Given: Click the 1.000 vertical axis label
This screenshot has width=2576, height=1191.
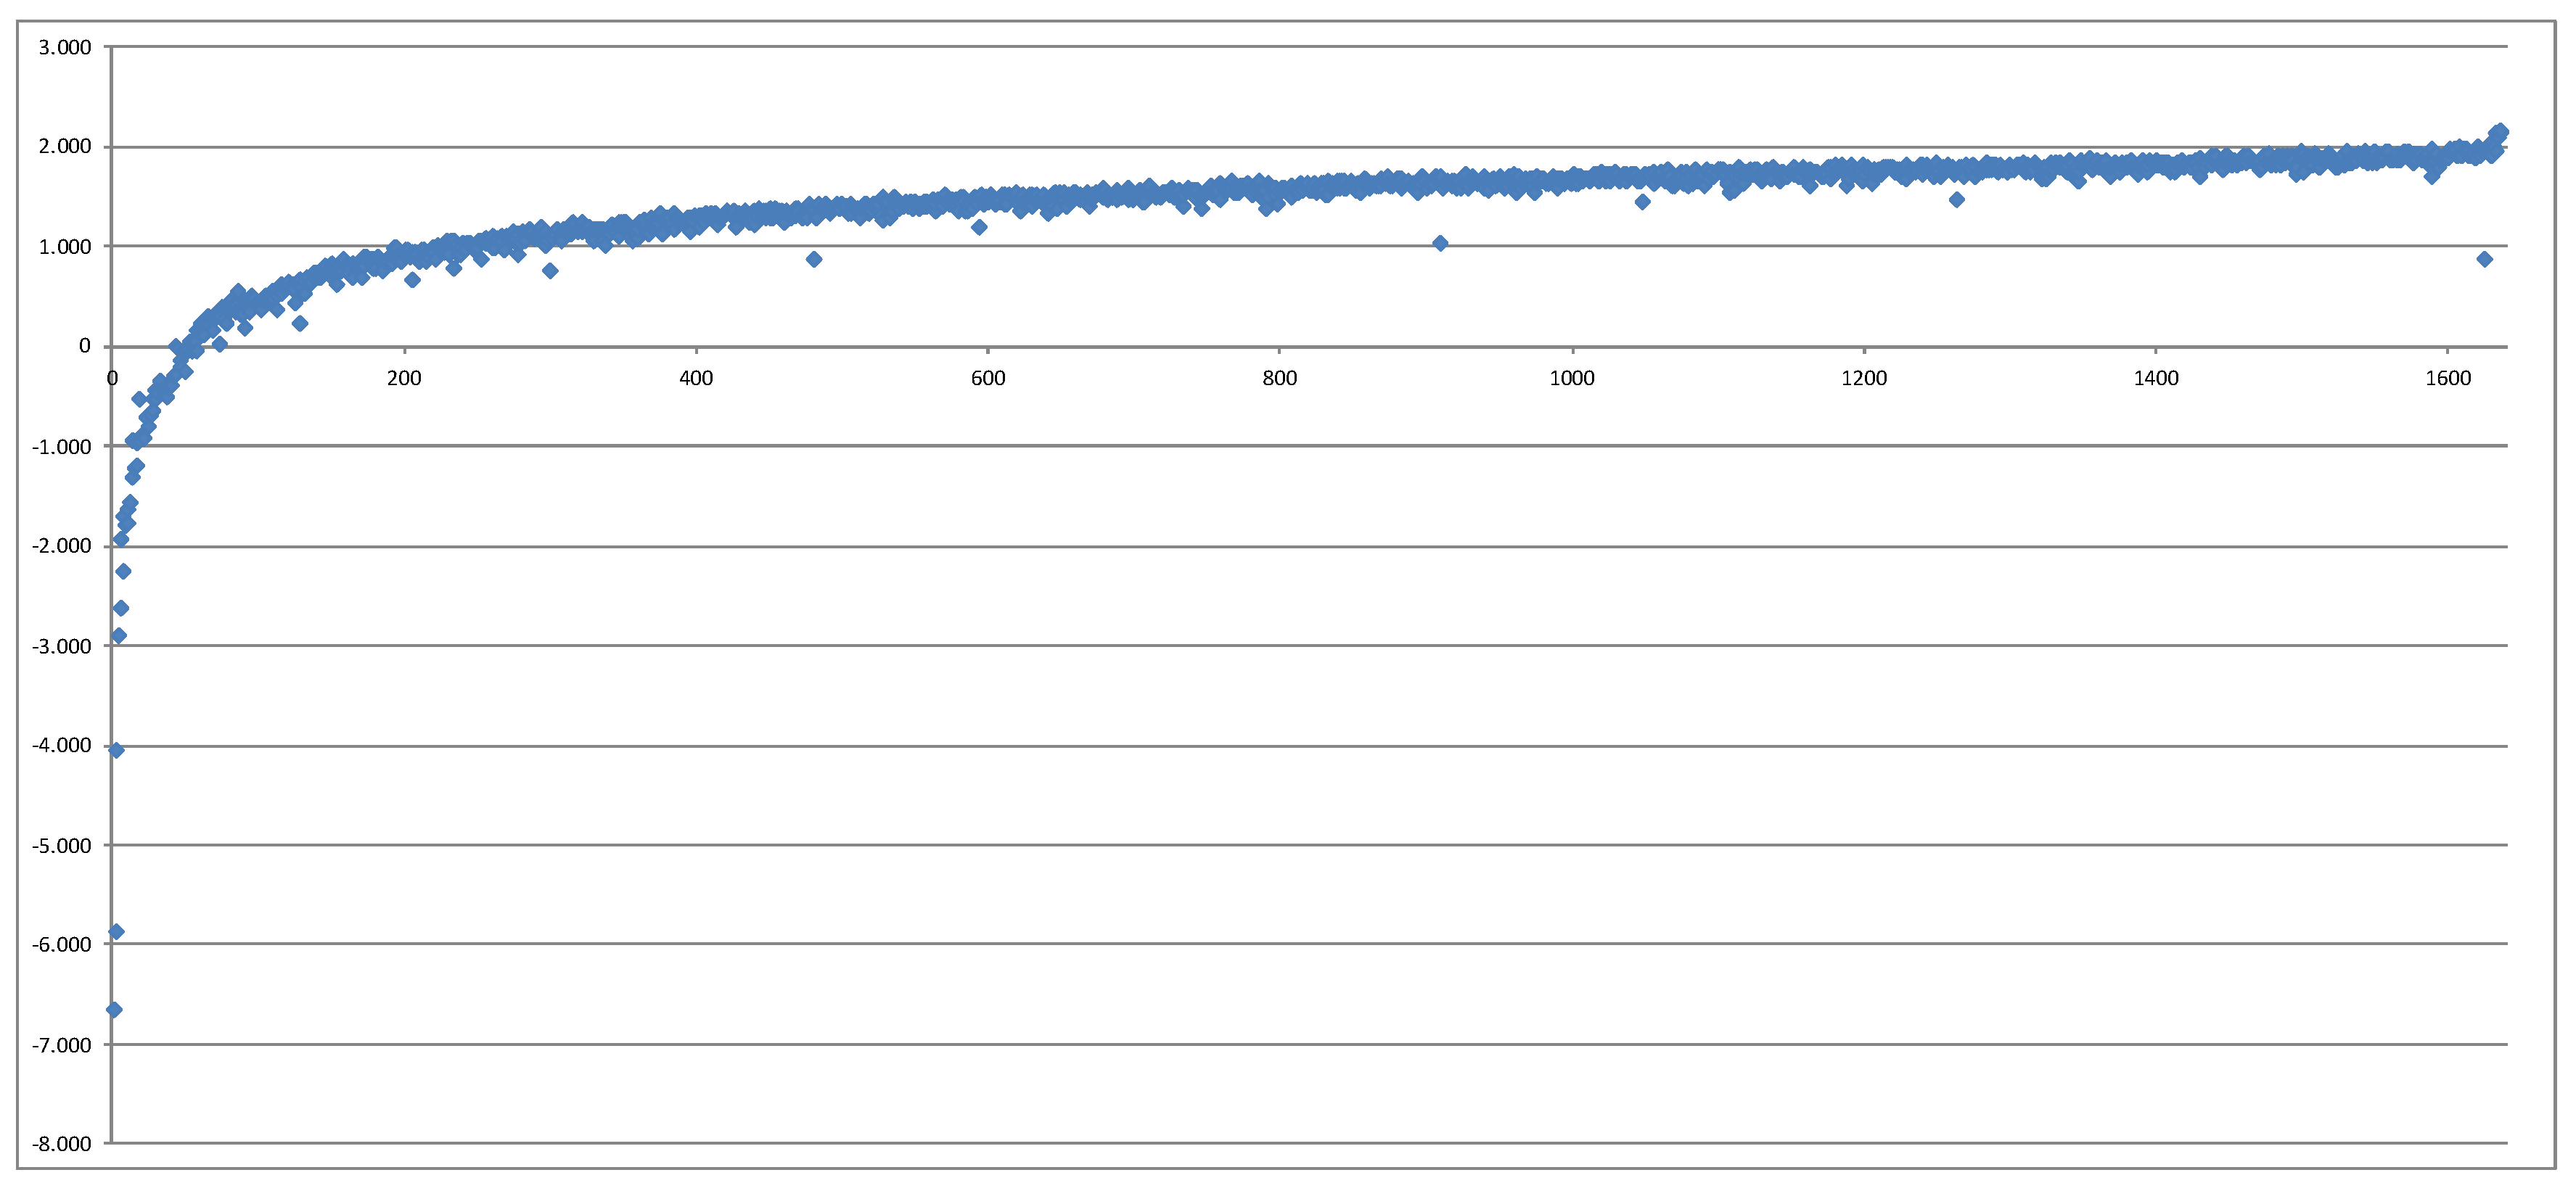Looking at the screenshot, I should pos(65,246).
